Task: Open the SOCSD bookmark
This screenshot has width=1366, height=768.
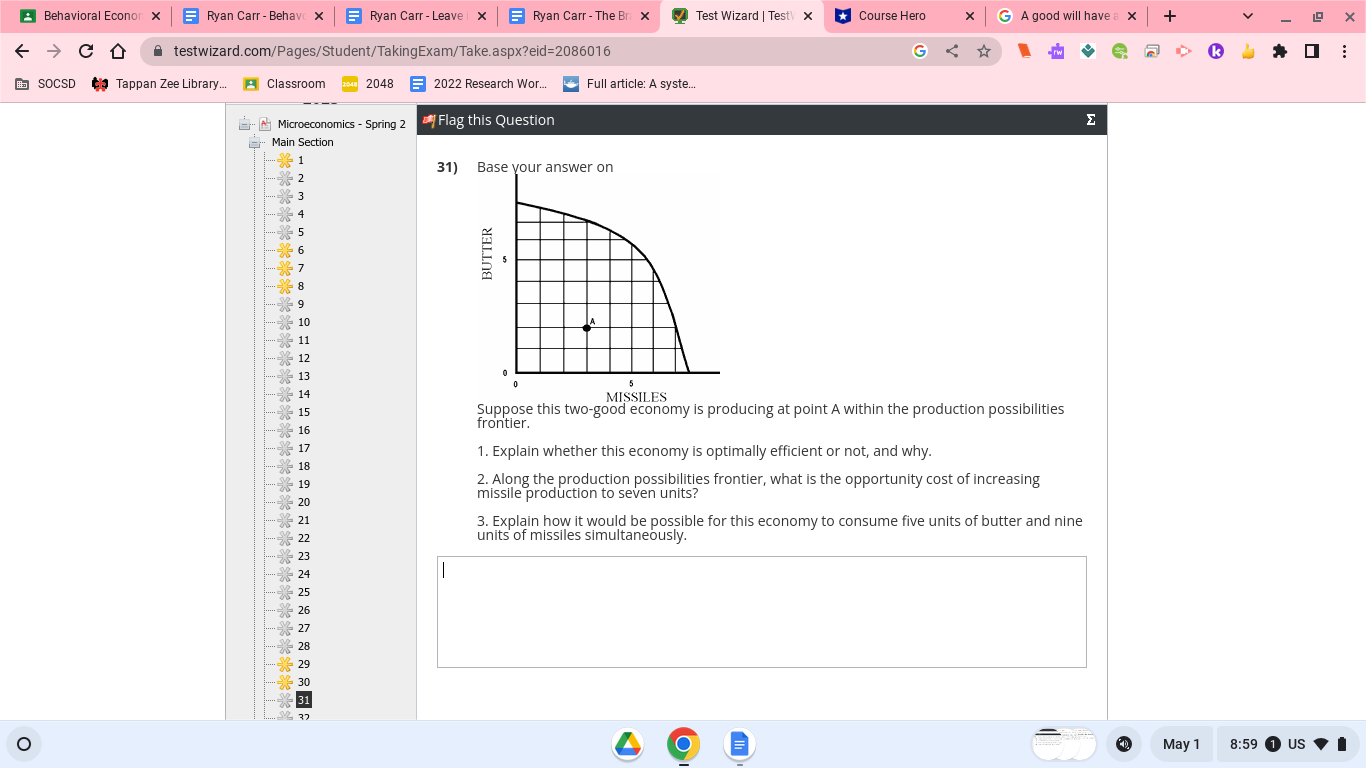Action: tap(45, 84)
